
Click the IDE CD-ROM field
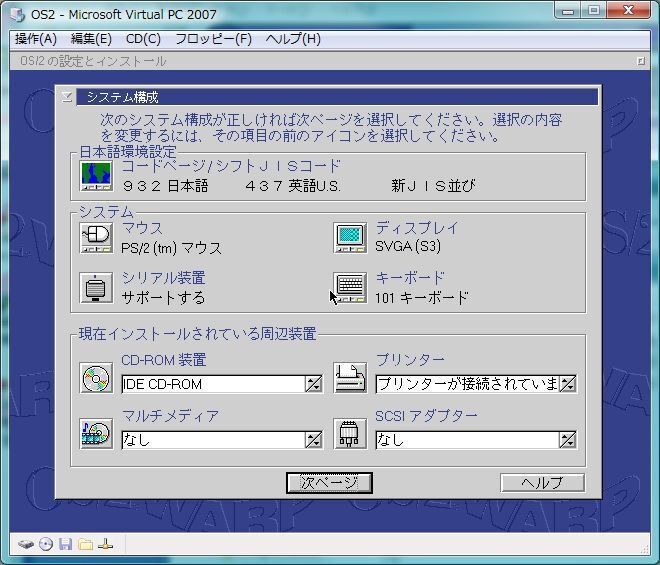[x=214, y=384]
